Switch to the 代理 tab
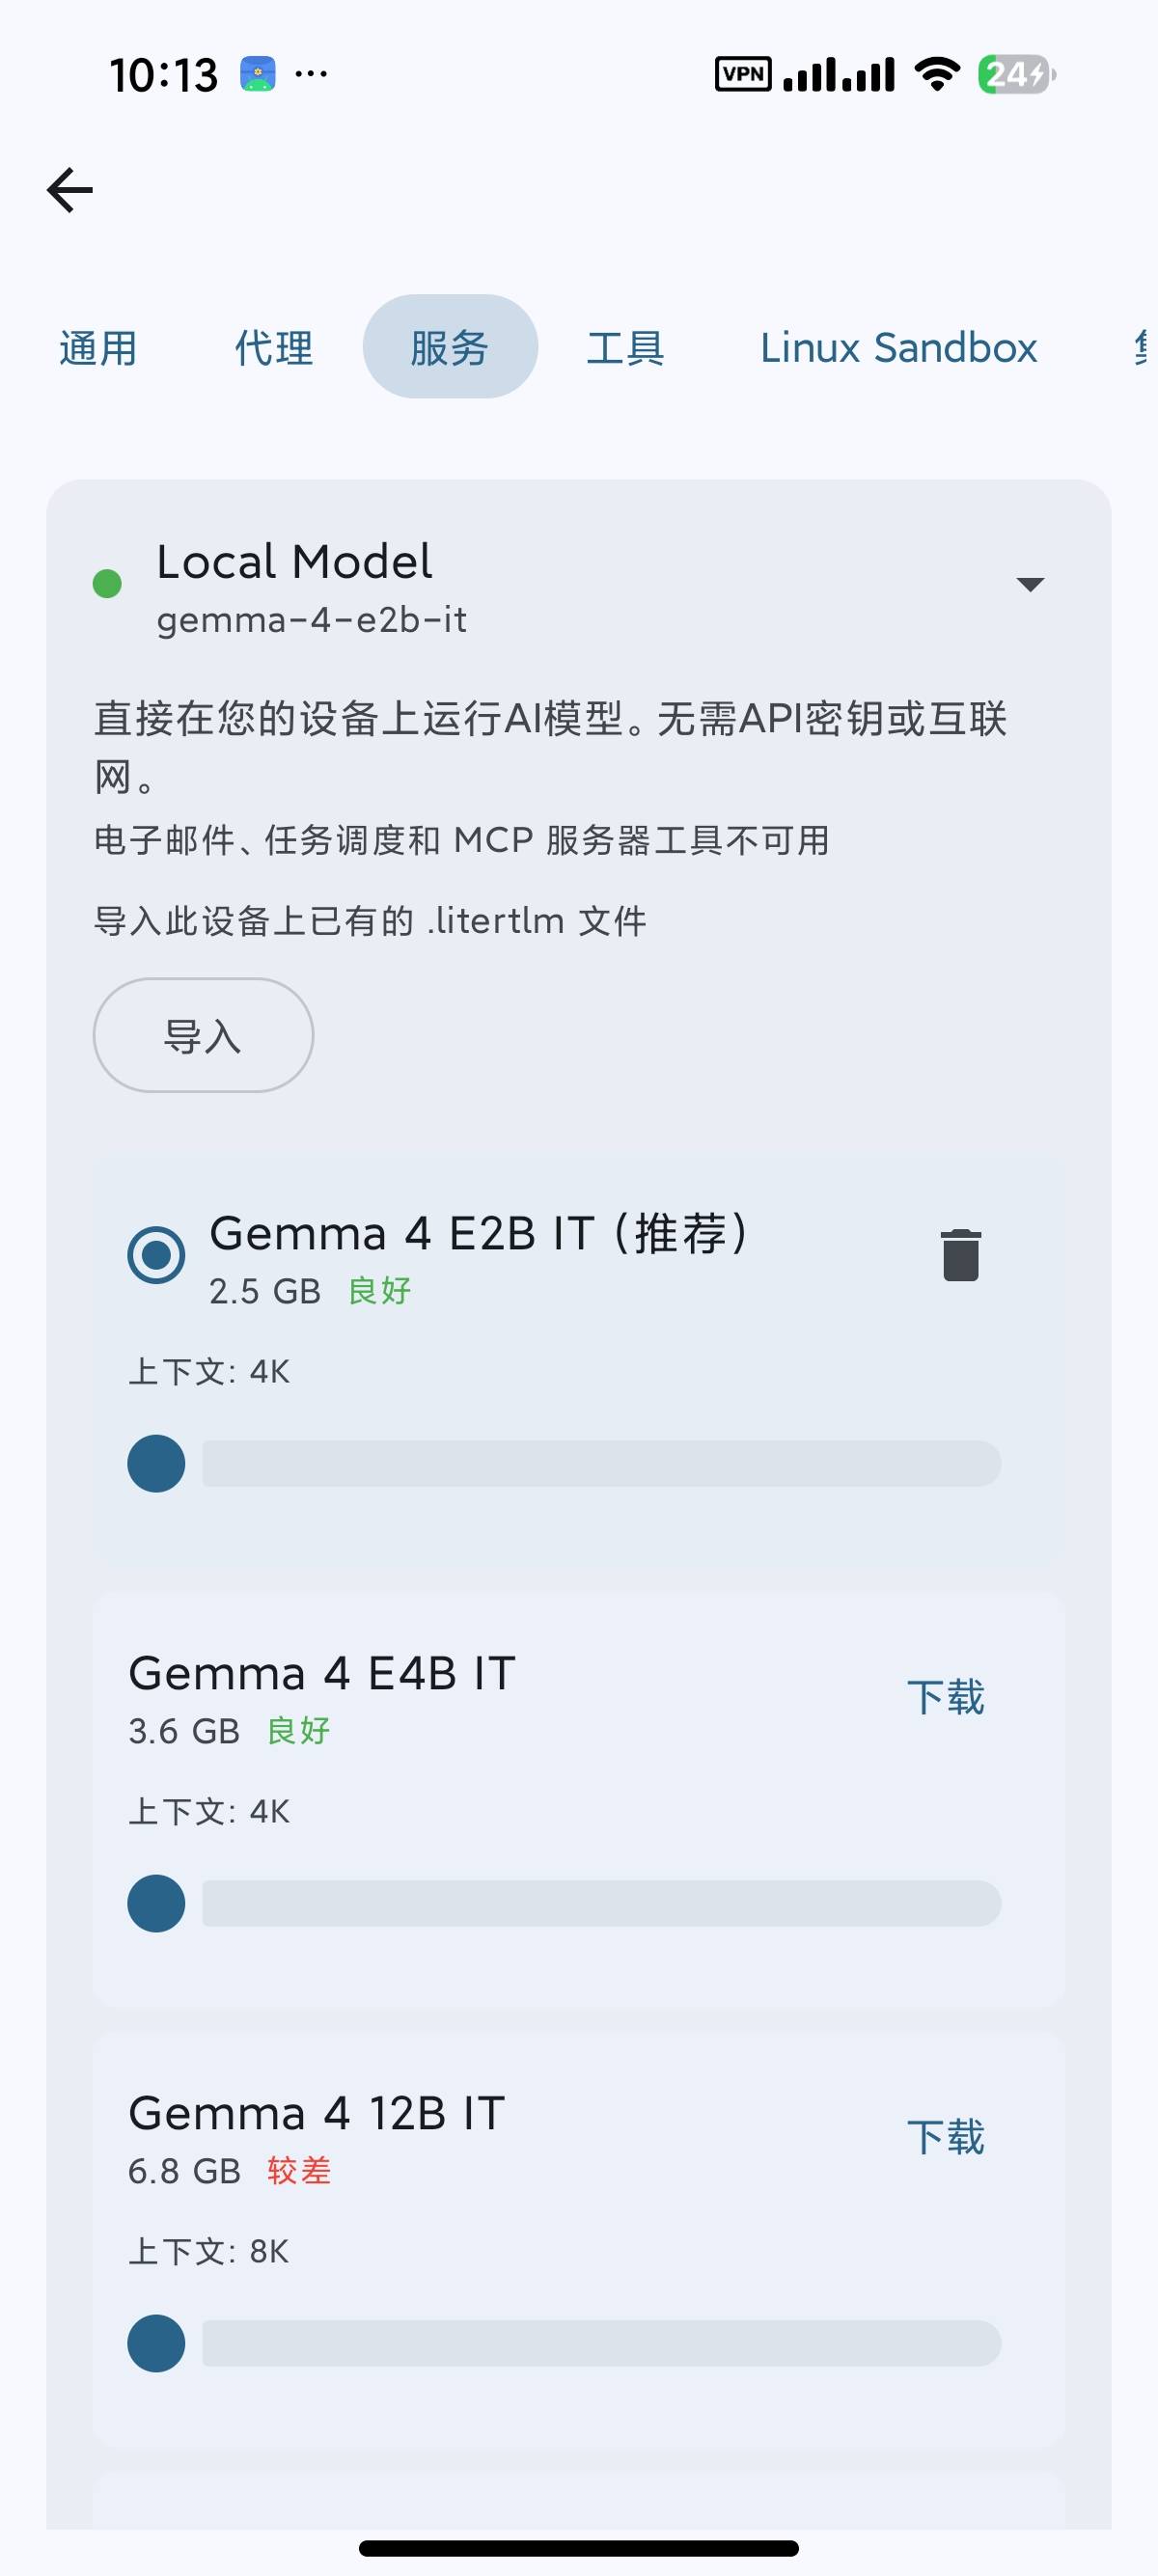1158x2576 pixels. pos(274,347)
